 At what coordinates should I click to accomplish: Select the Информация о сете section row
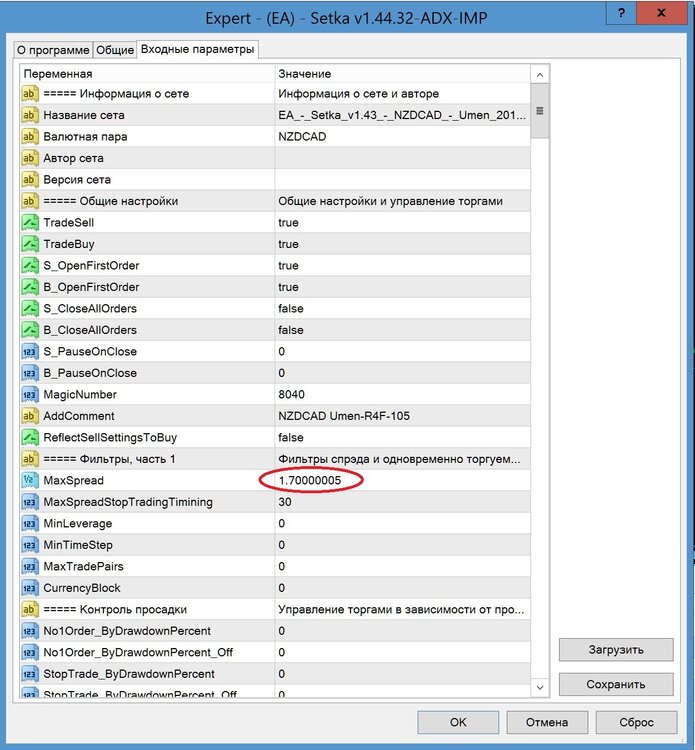275,94
